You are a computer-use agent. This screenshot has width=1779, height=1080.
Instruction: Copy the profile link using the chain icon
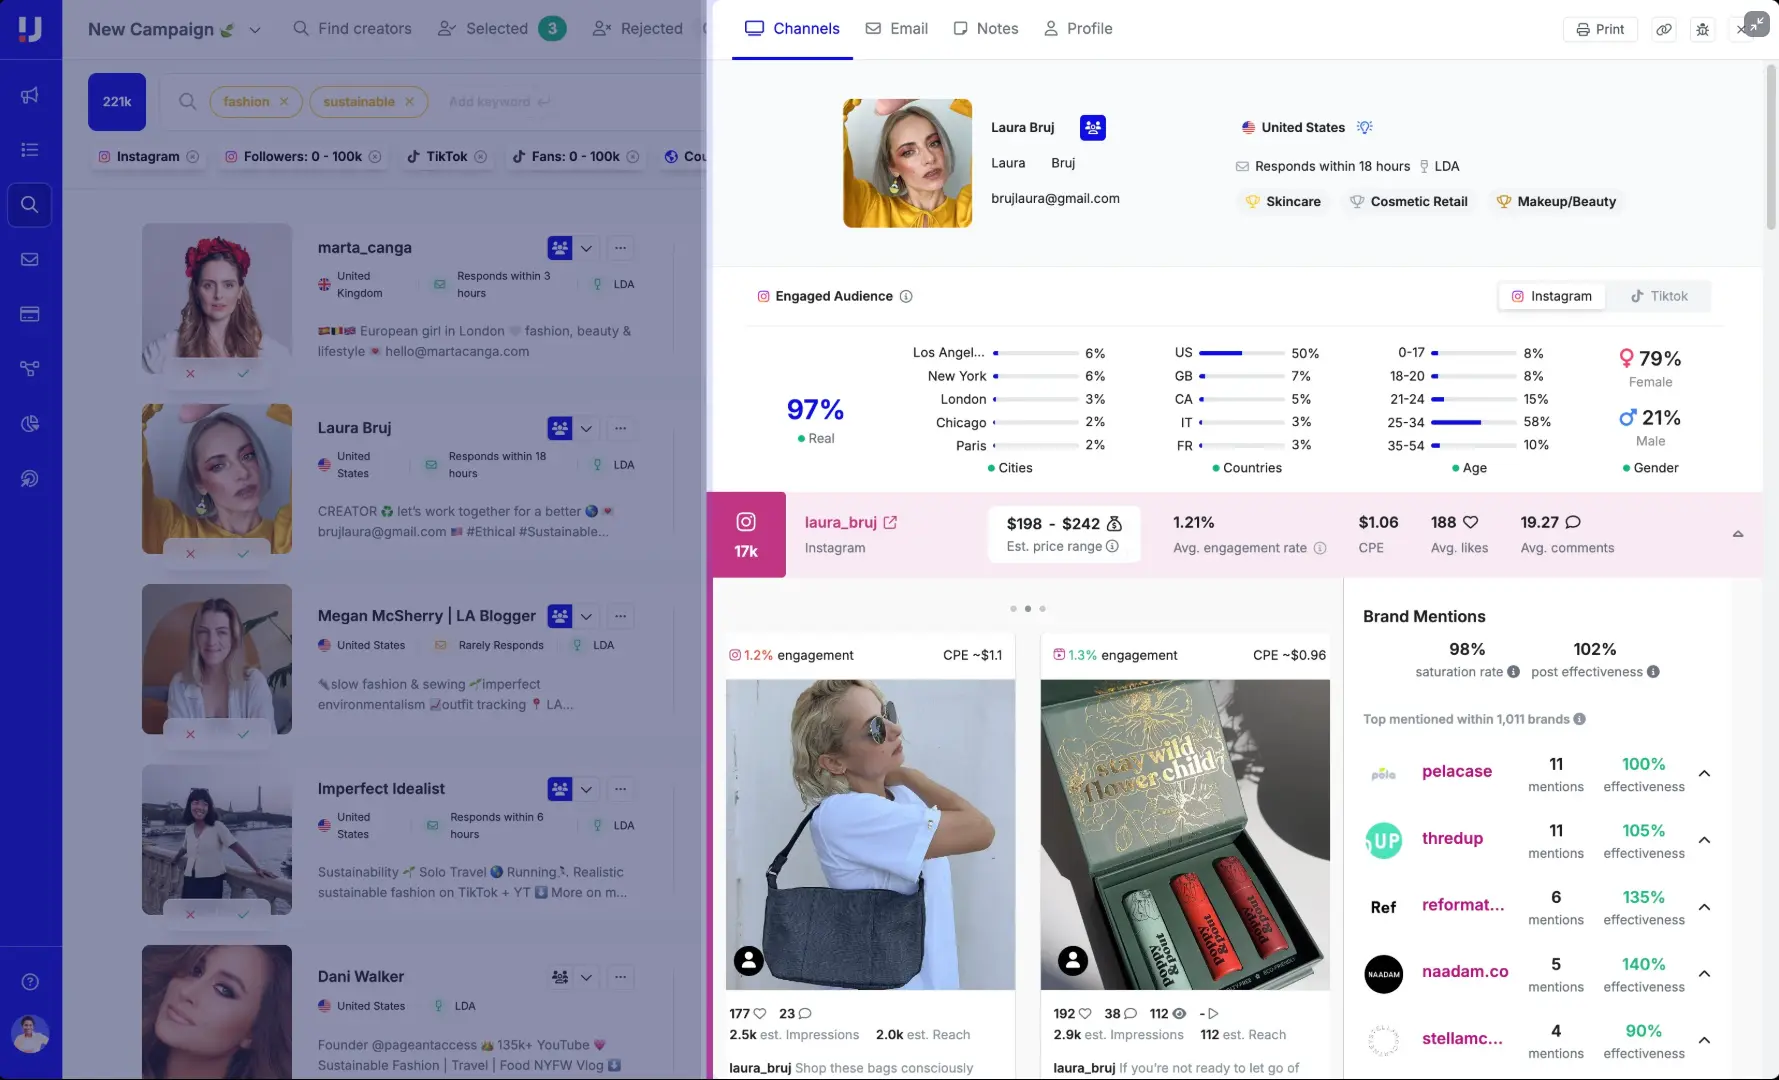[x=1663, y=29]
